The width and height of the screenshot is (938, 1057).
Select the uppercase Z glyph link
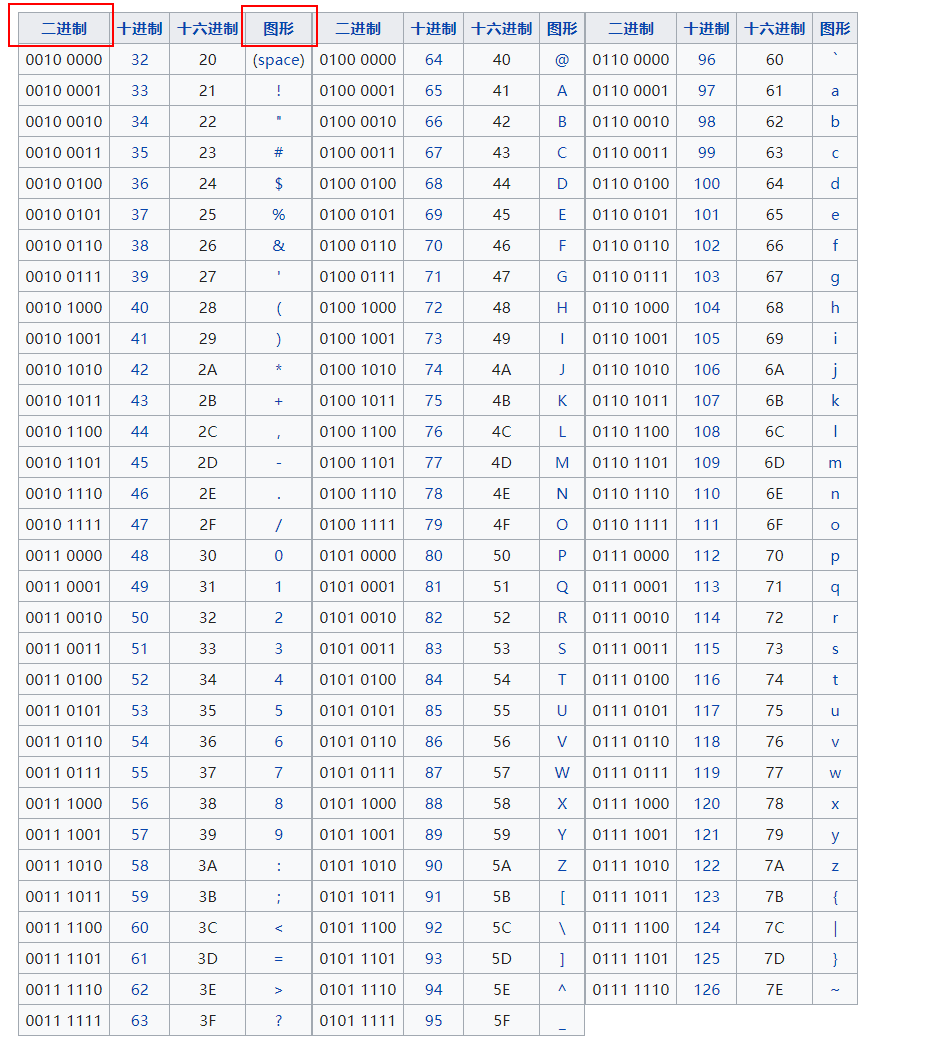(x=561, y=866)
